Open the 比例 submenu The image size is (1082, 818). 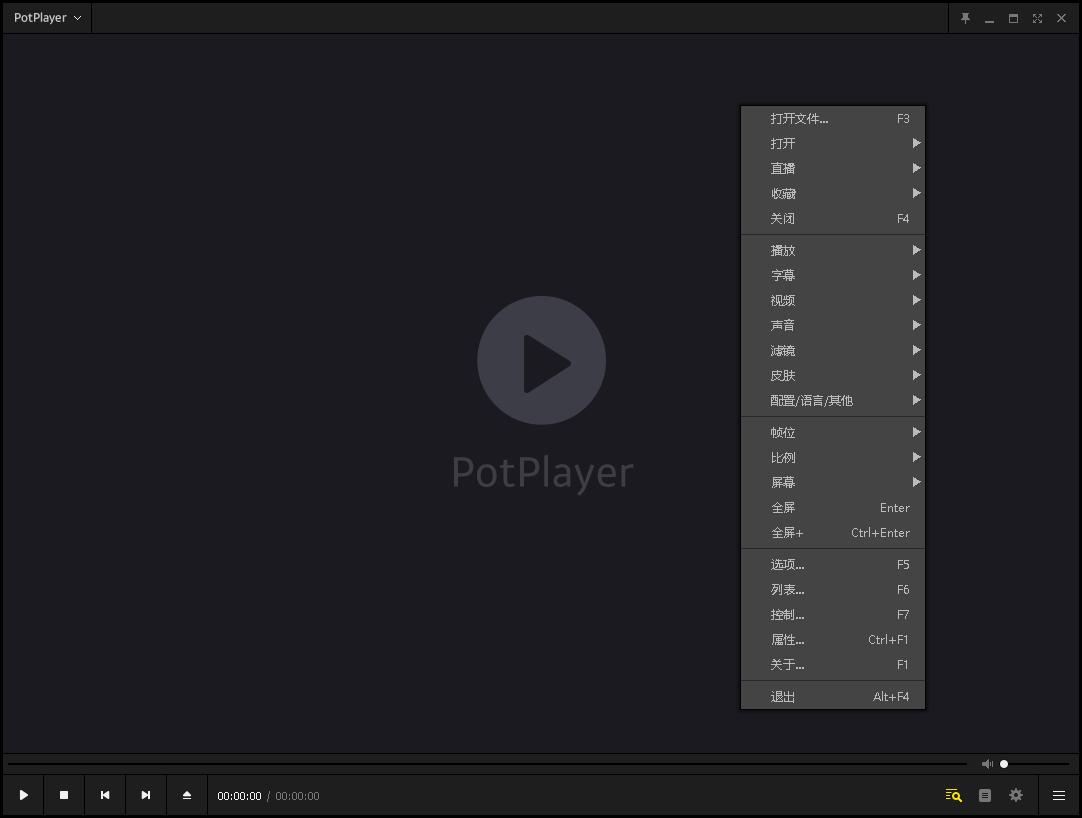[x=833, y=458]
